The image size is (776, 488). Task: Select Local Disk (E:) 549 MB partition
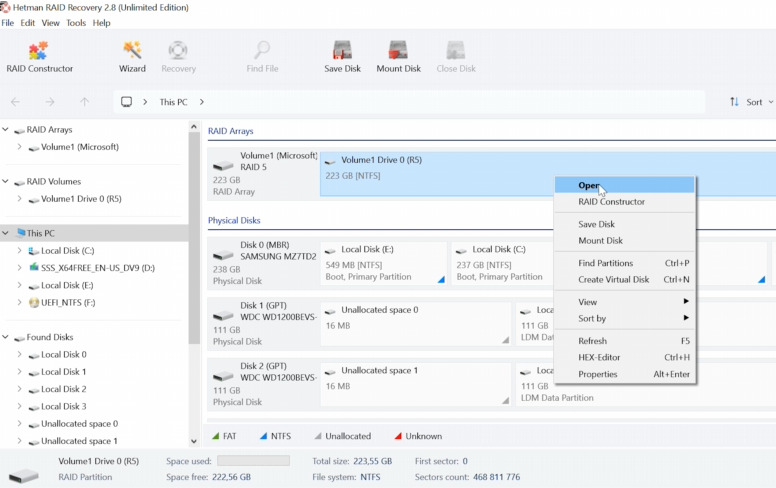(x=384, y=263)
